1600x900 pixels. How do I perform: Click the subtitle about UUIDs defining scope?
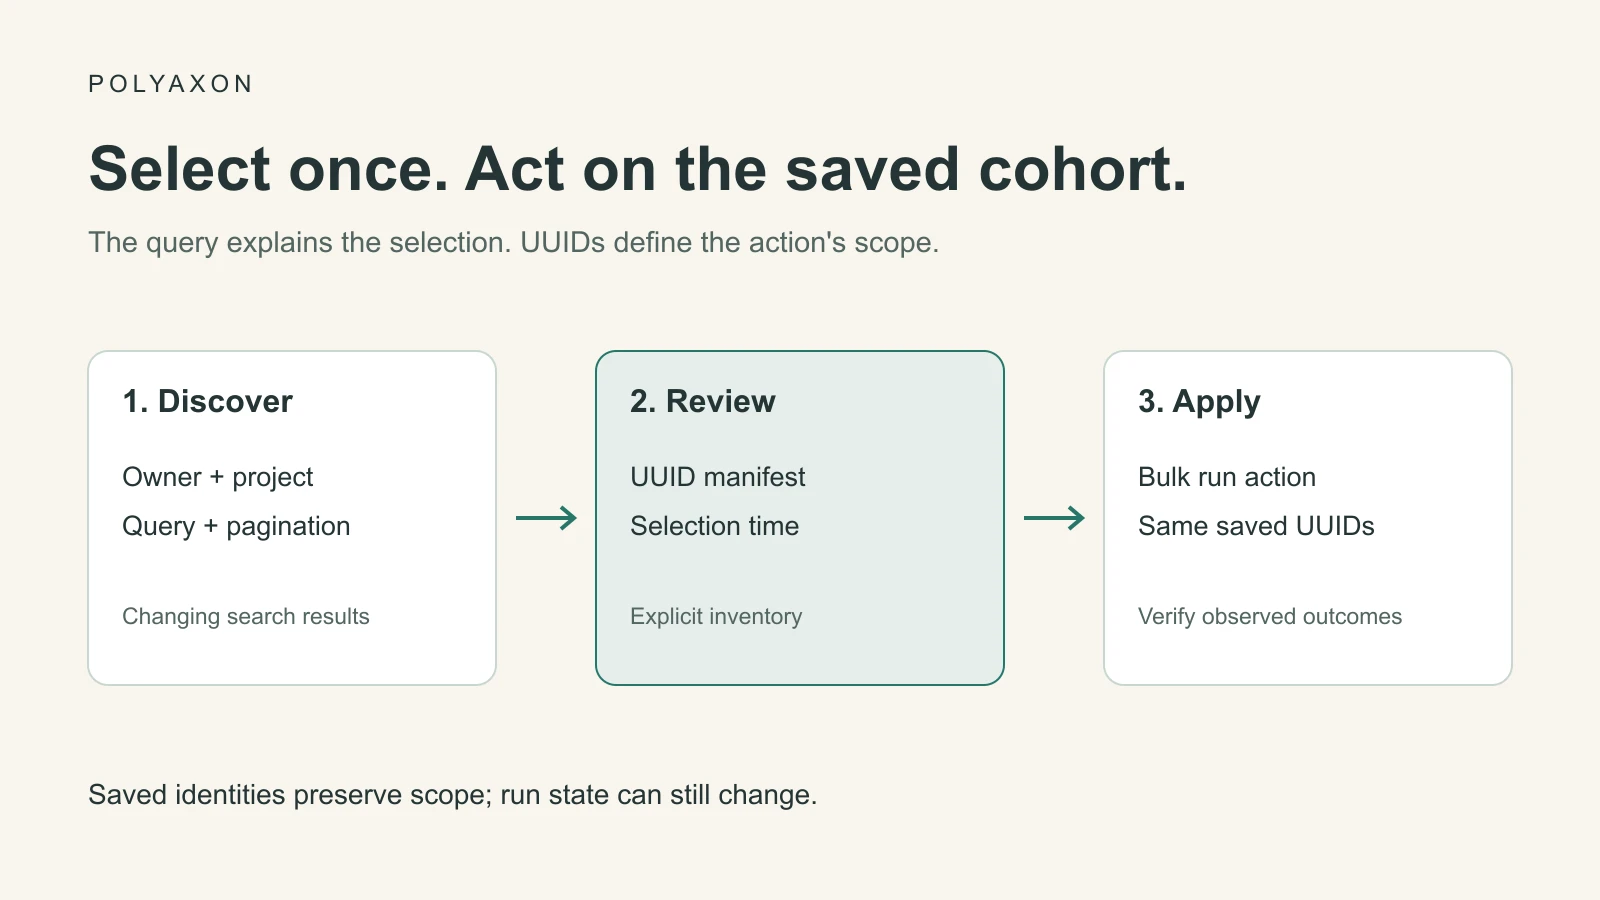coord(514,243)
